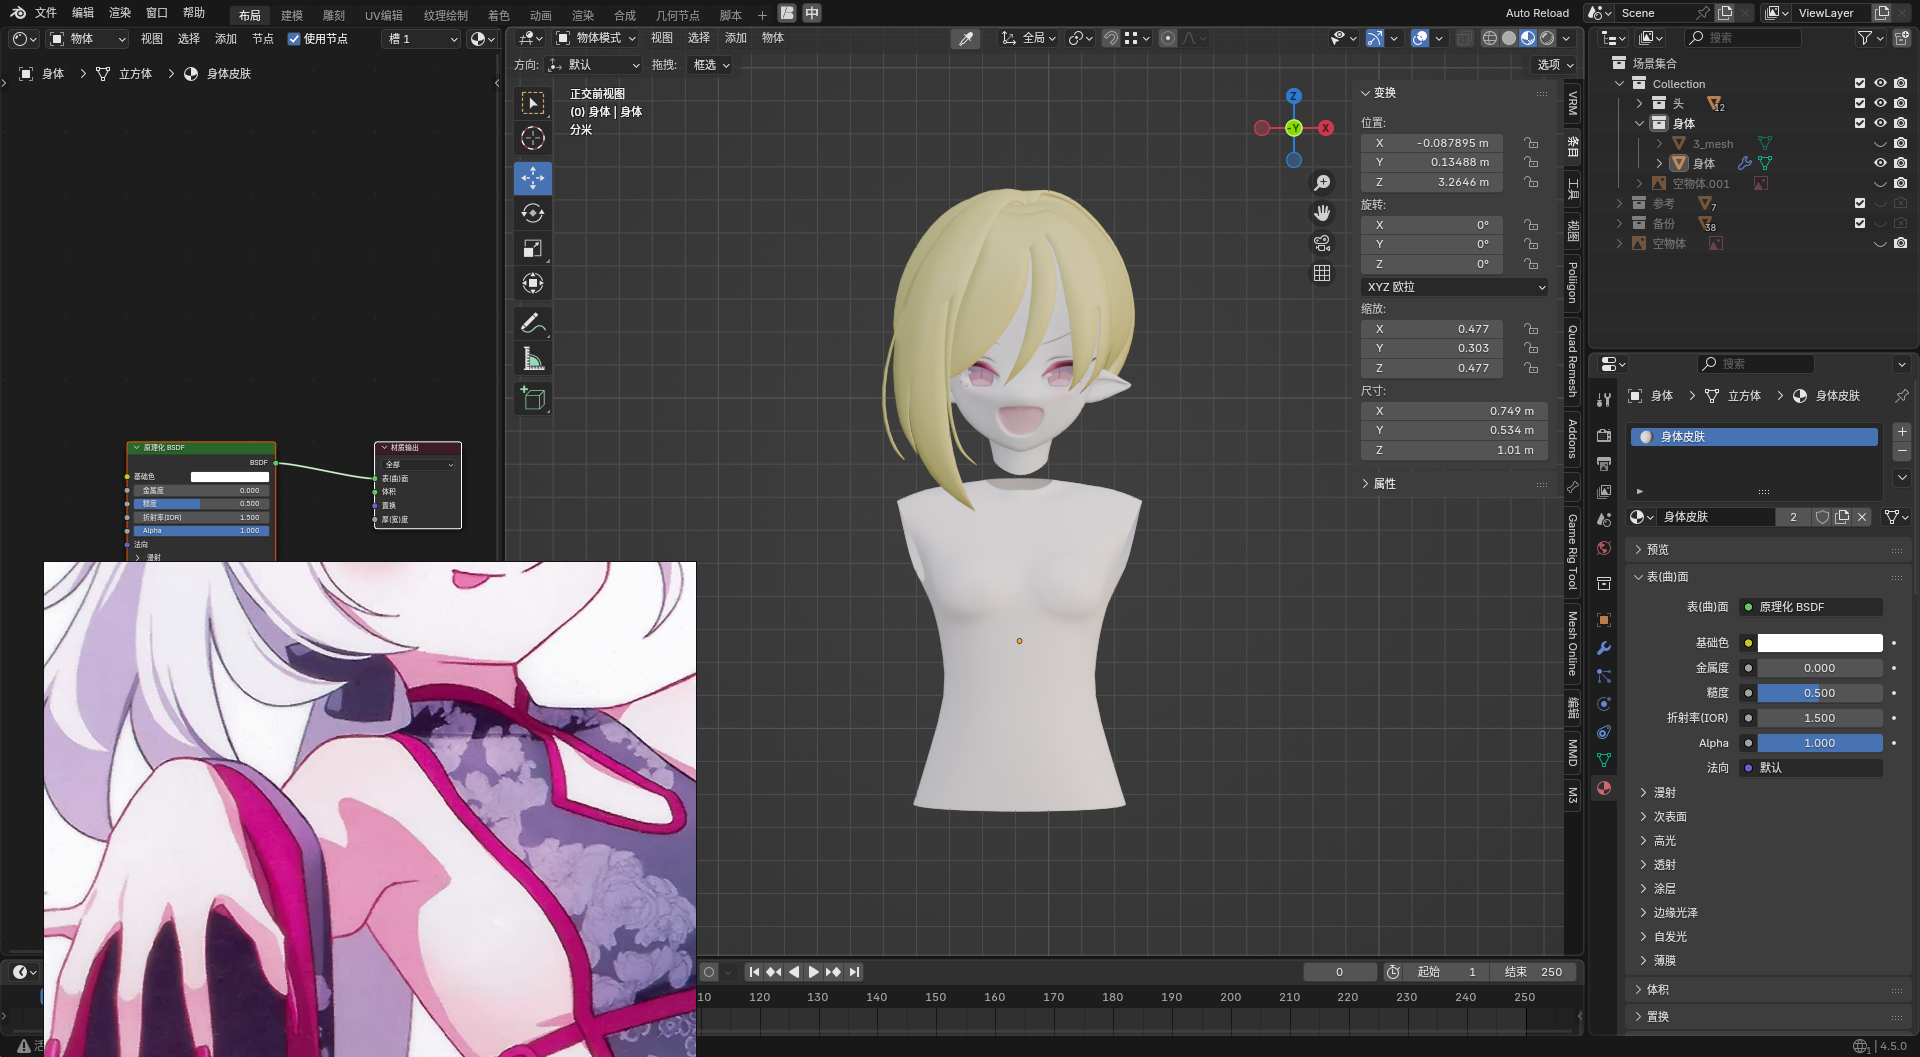Screen dimensions: 1920x1057
Task: Open the XYZ Euler rotation mode dropdown
Action: (1455, 287)
